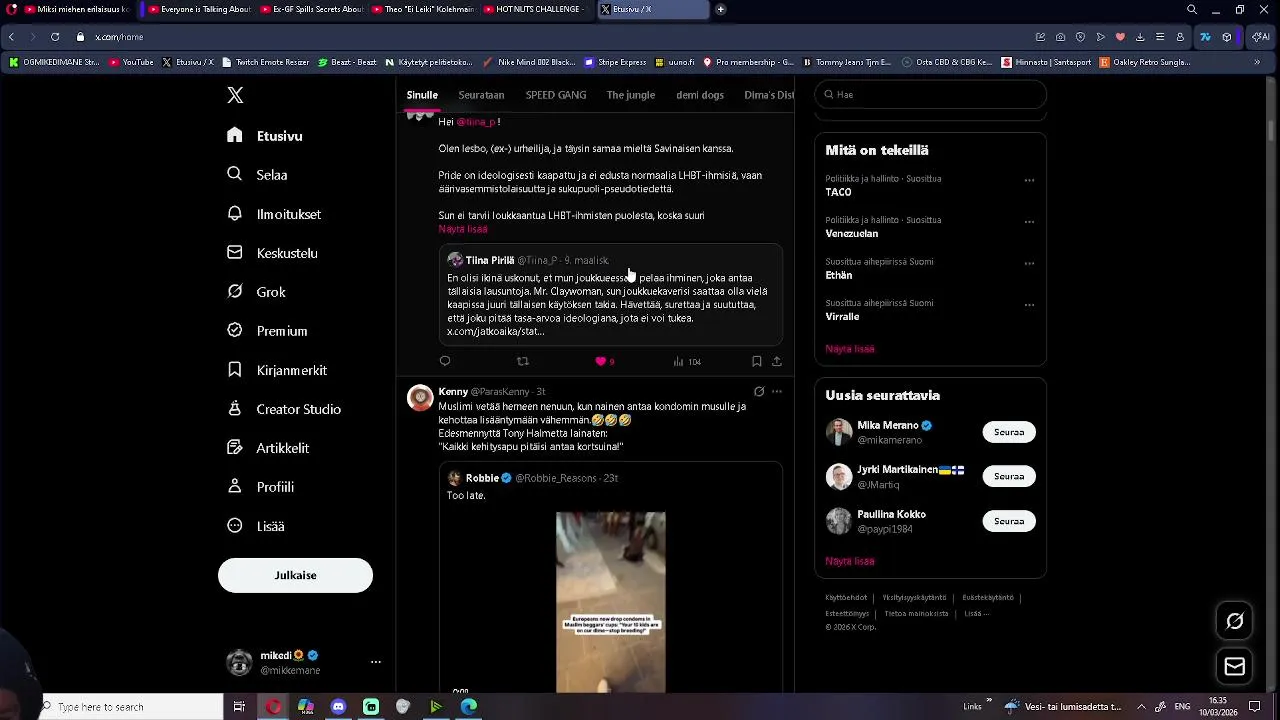Image resolution: width=1280 pixels, height=720 pixels.
Task: Open options for Venezuelan trend
Action: click(1029, 222)
